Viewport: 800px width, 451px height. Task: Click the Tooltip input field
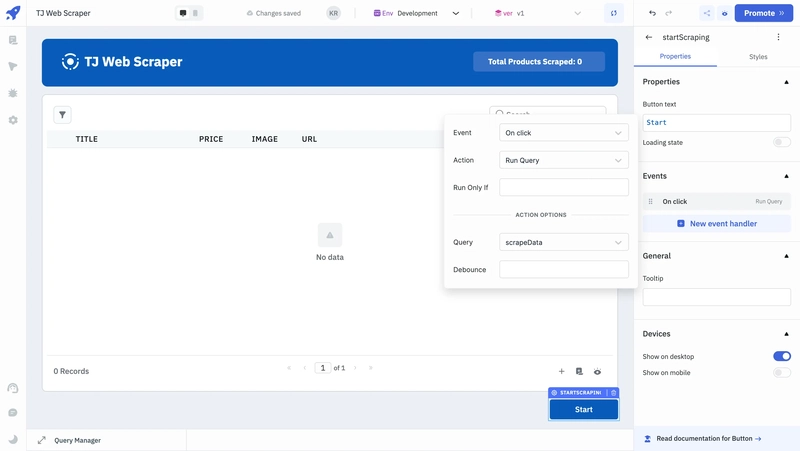coord(716,297)
